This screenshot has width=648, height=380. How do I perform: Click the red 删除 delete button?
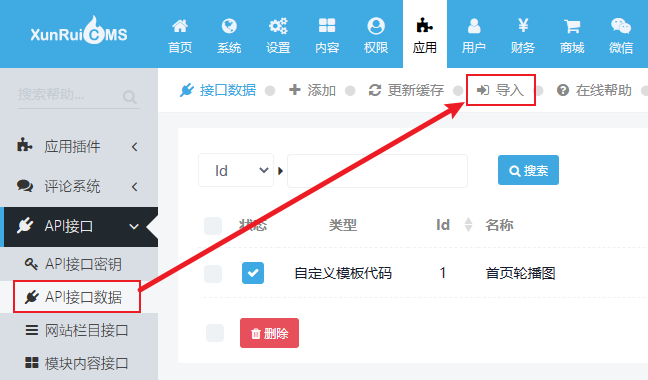pos(269,333)
